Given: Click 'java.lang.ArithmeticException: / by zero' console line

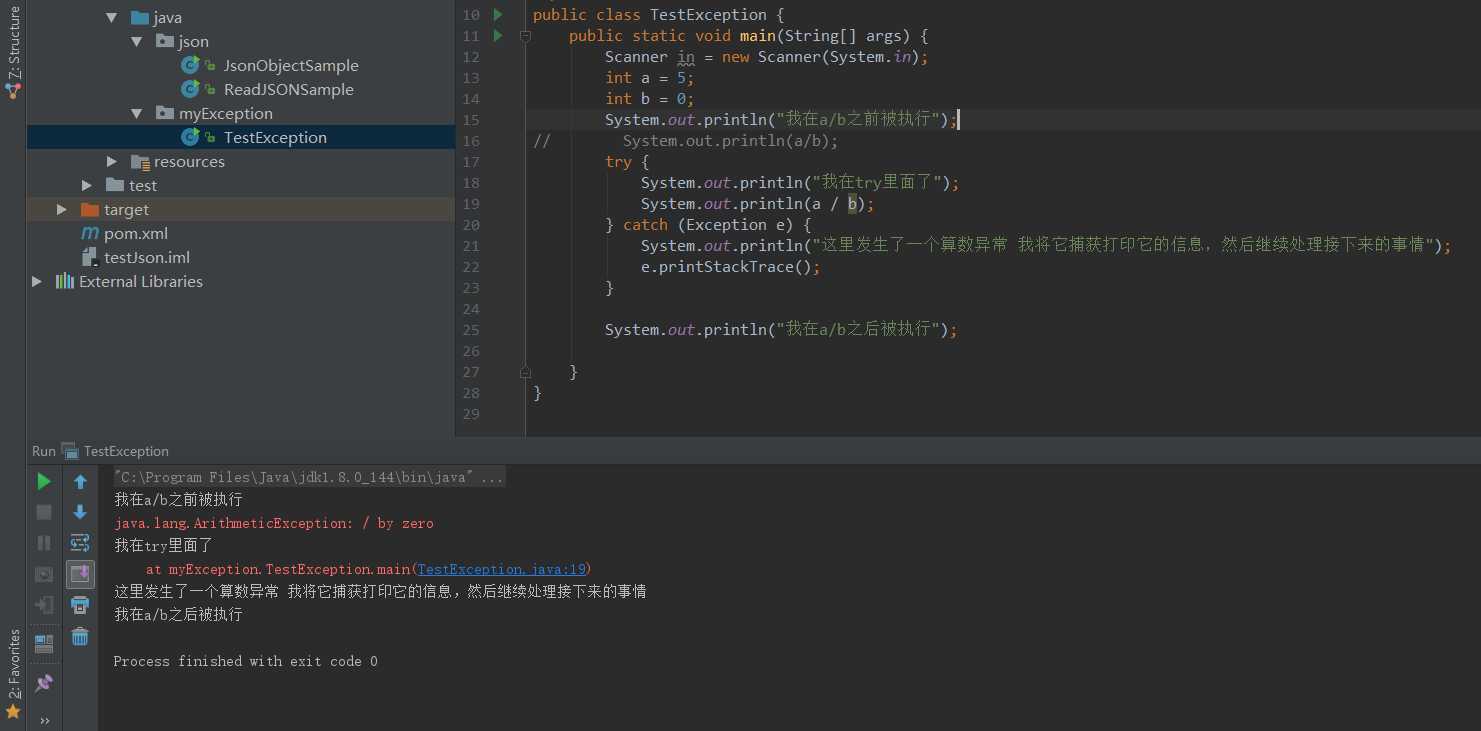Looking at the screenshot, I should [273, 523].
